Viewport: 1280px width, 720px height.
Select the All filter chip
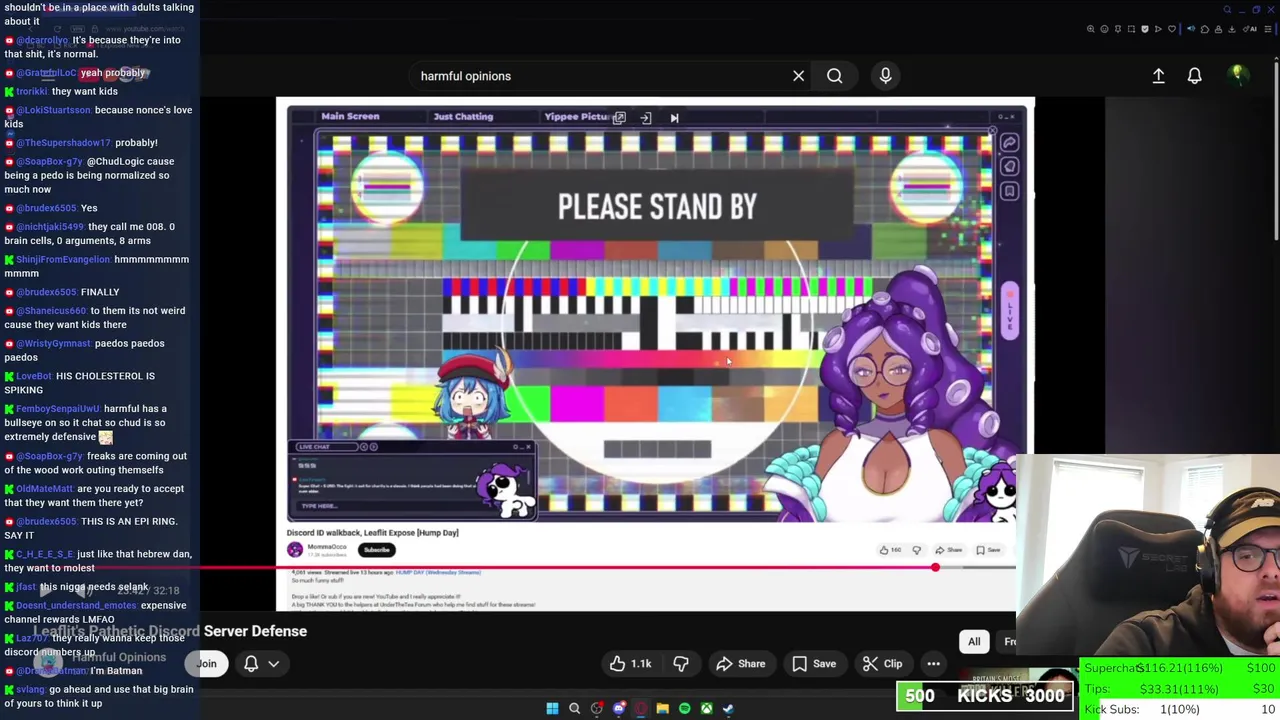pyautogui.click(x=974, y=642)
